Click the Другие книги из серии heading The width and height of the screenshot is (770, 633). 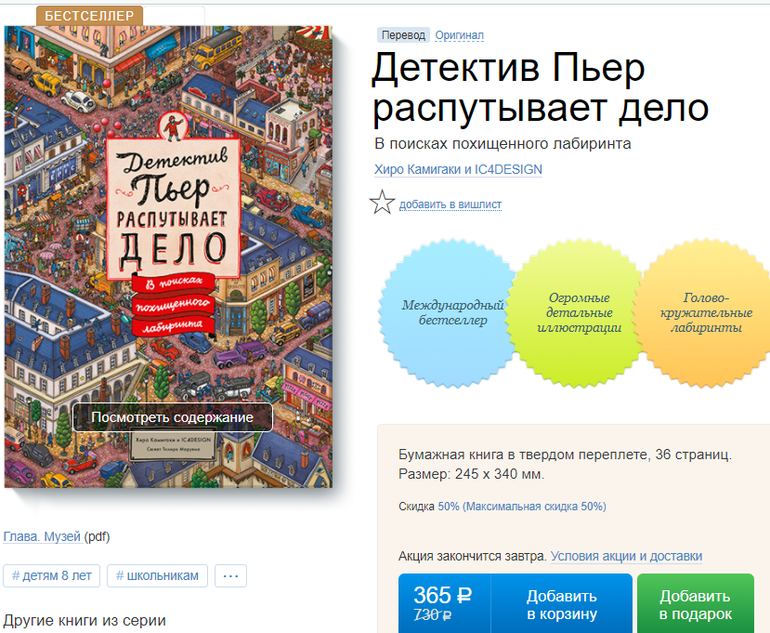tap(84, 620)
